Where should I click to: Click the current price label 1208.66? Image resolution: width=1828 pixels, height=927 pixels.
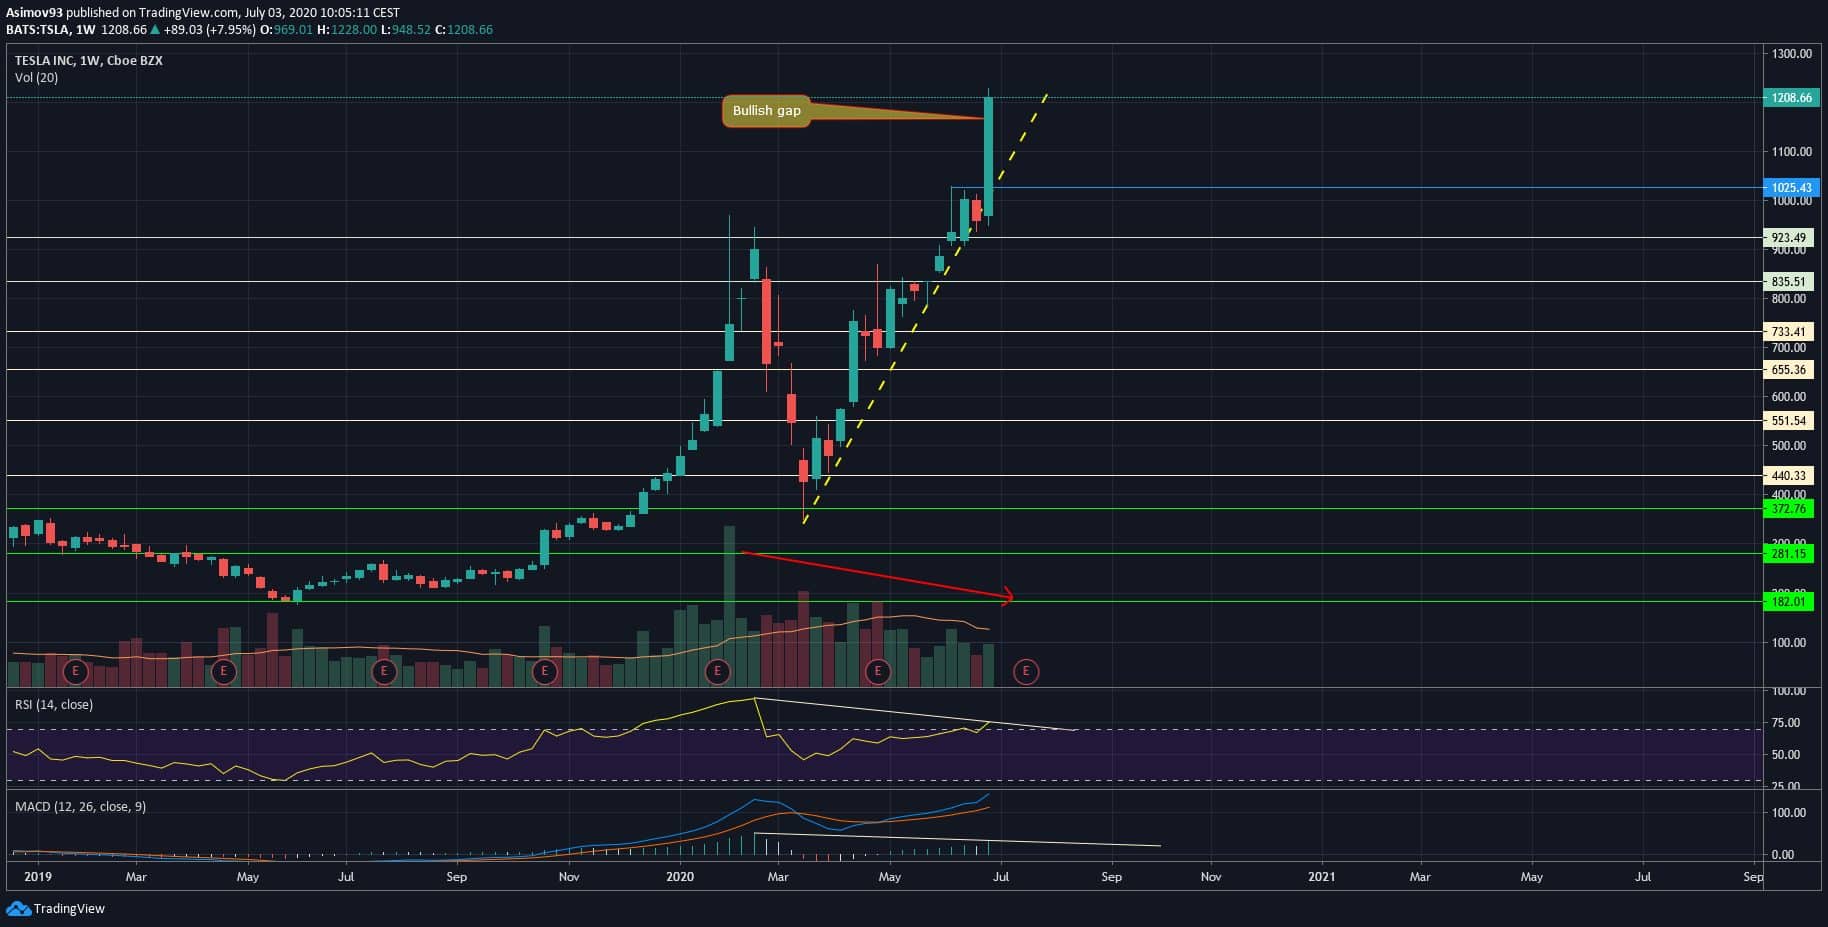1790,98
